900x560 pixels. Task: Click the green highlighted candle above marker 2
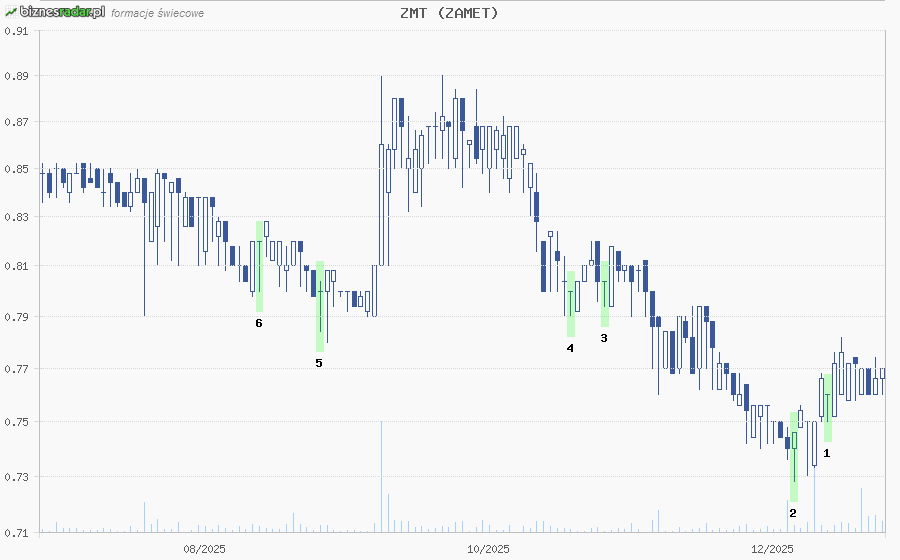tap(793, 455)
